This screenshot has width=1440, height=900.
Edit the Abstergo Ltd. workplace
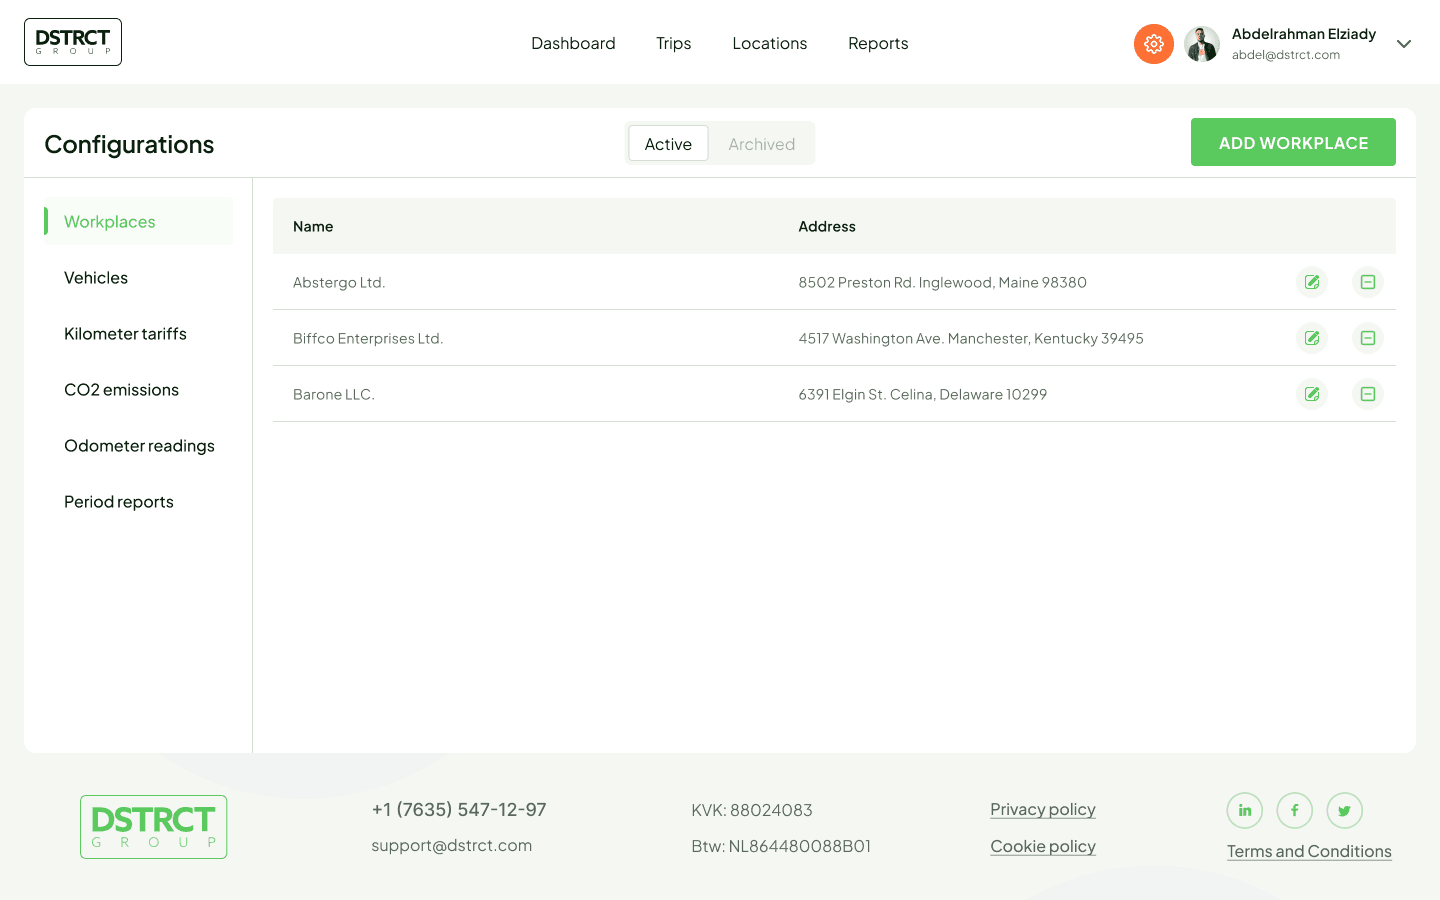1312,282
